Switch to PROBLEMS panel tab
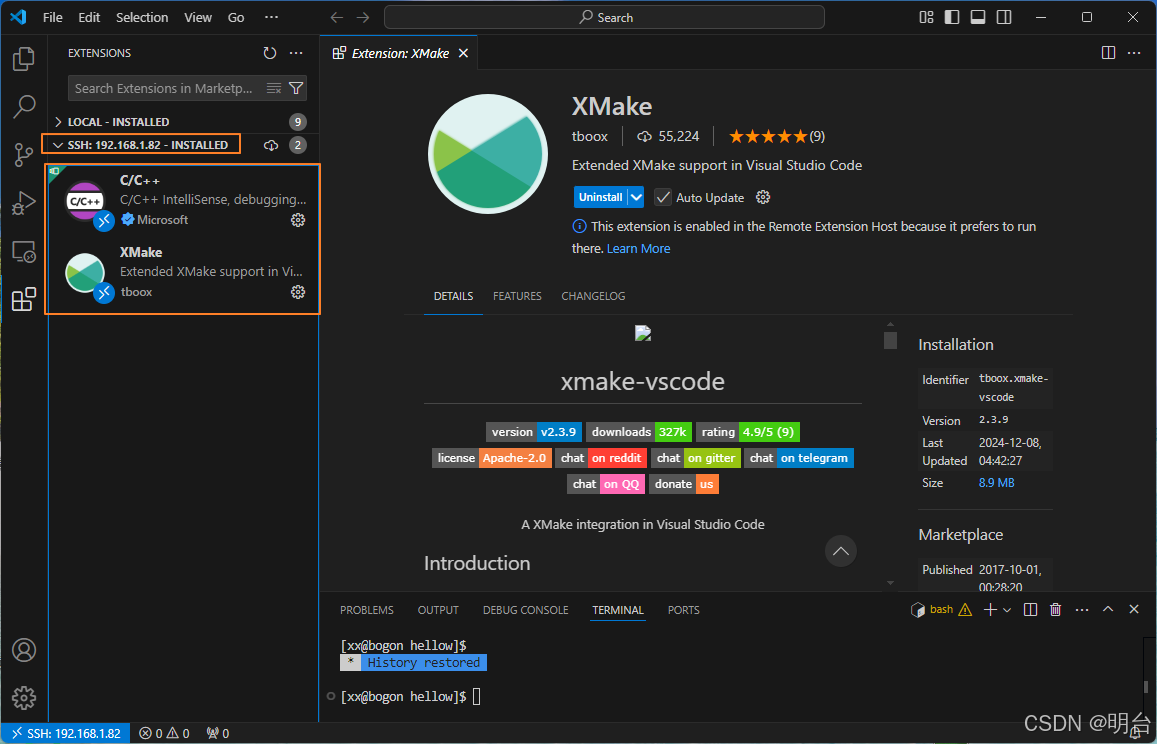This screenshot has height=744, width=1157. pyautogui.click(x=367, y=610)
